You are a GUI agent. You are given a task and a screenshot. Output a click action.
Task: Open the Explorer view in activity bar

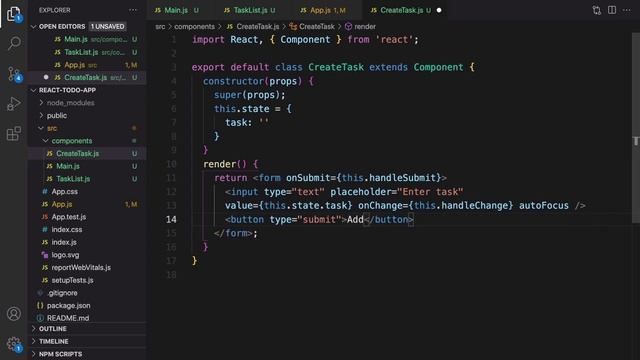pyautogui.click(x=13, y=14)
